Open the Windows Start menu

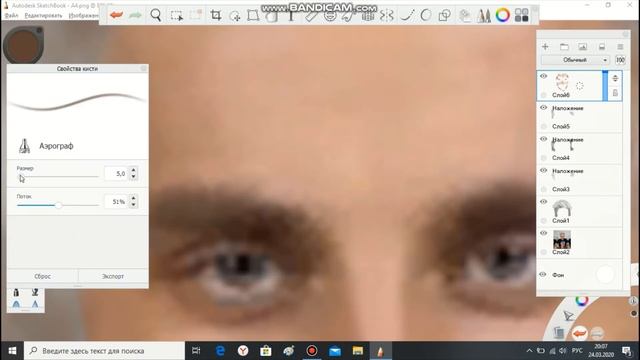12,351
